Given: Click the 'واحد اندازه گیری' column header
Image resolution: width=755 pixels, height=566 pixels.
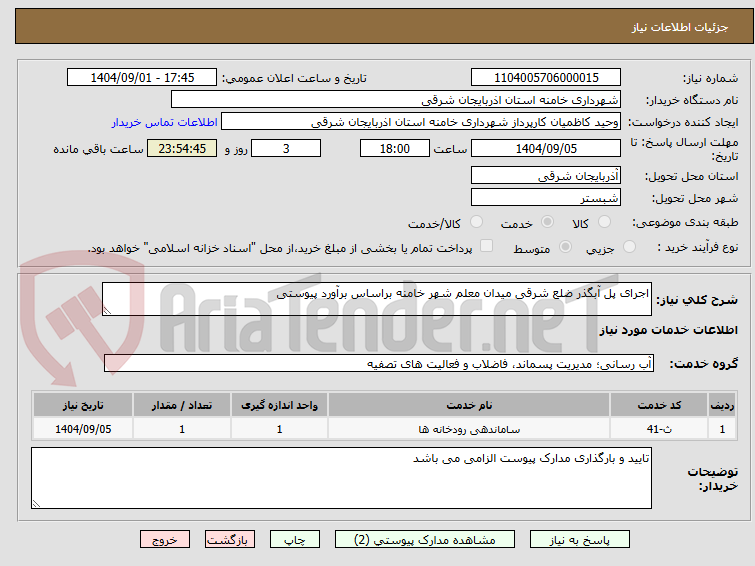Looking at the screenshot, I should pyautogui.click(x=279, y=405).
